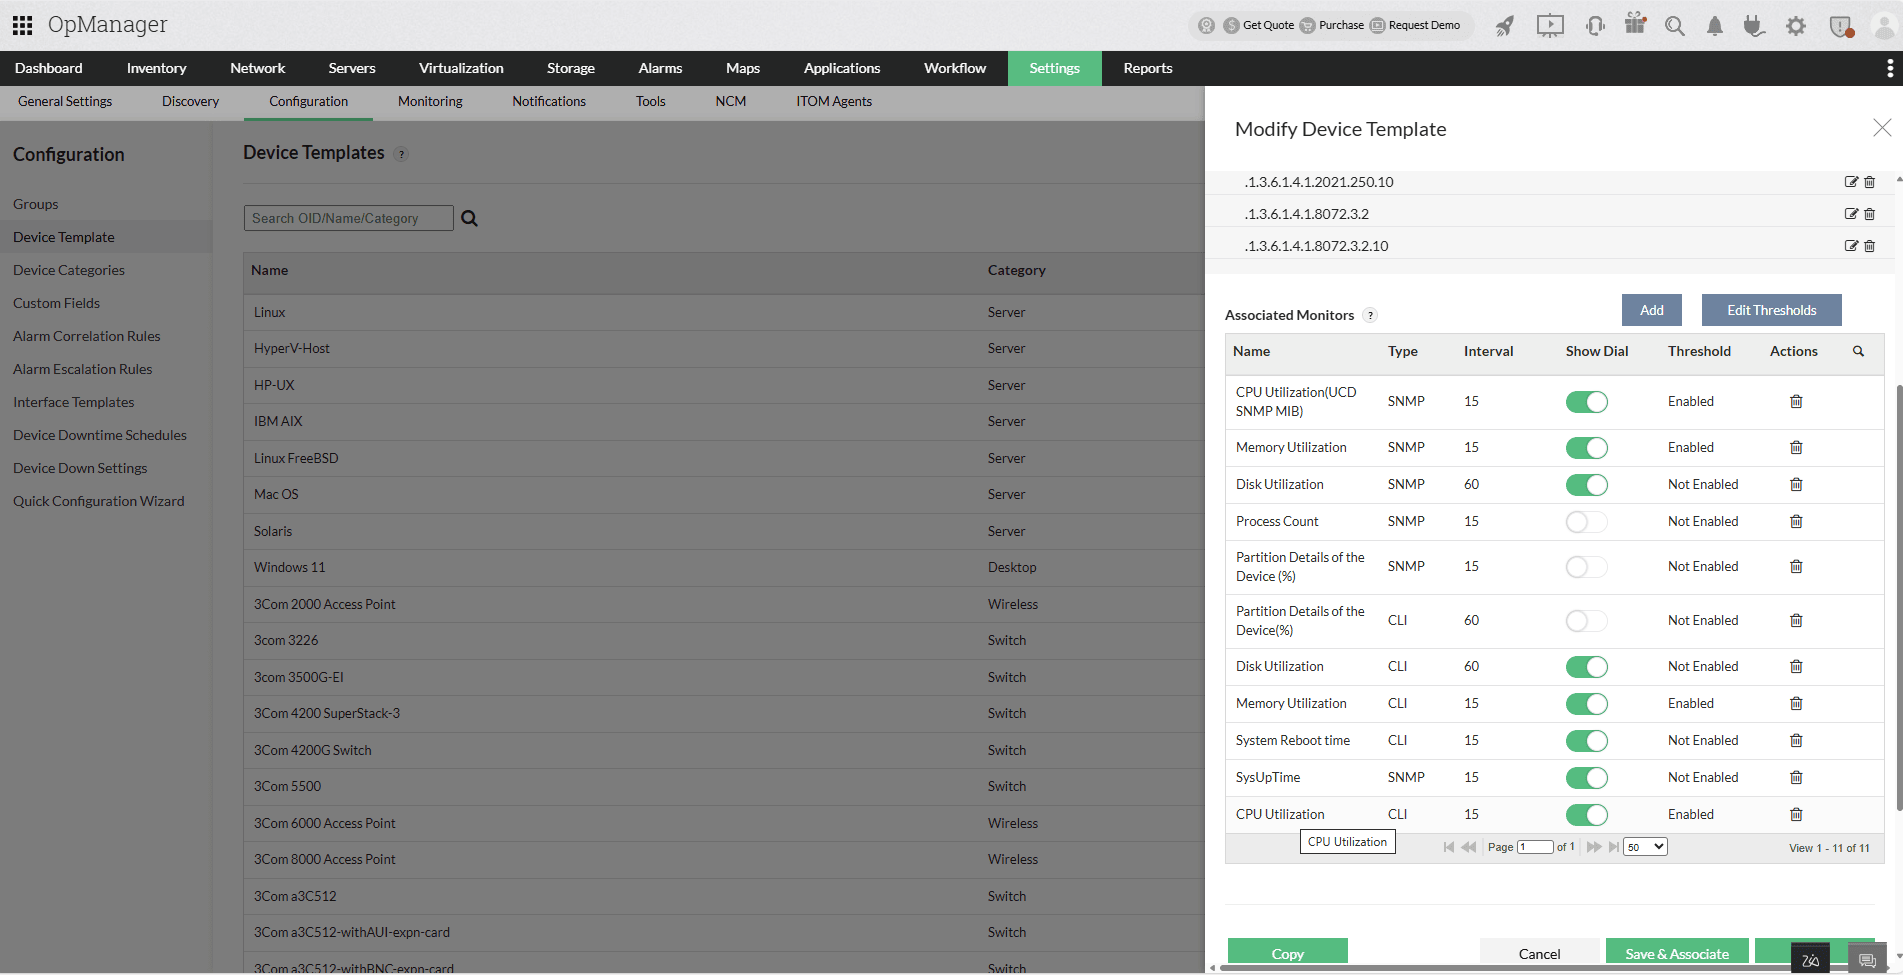Click the global search magnifier icon
The height and width of the screenshot is (975, 1903).
pos(1674,25)
